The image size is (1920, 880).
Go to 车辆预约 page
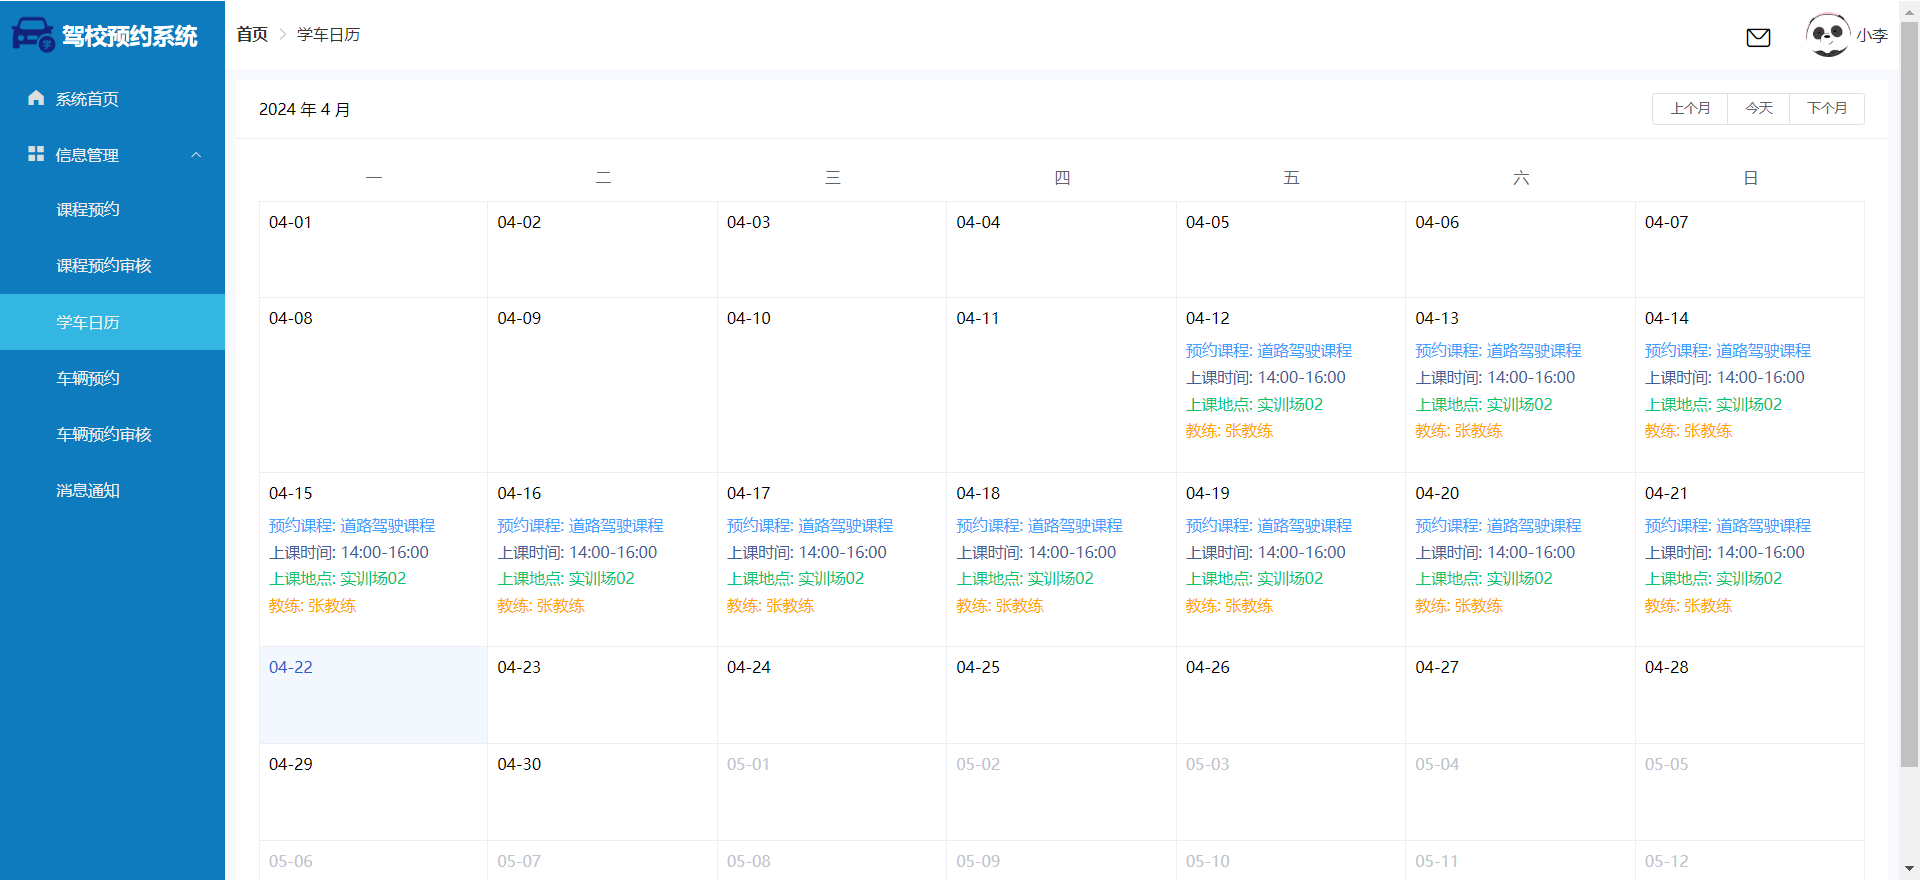(x=88, y=378)
